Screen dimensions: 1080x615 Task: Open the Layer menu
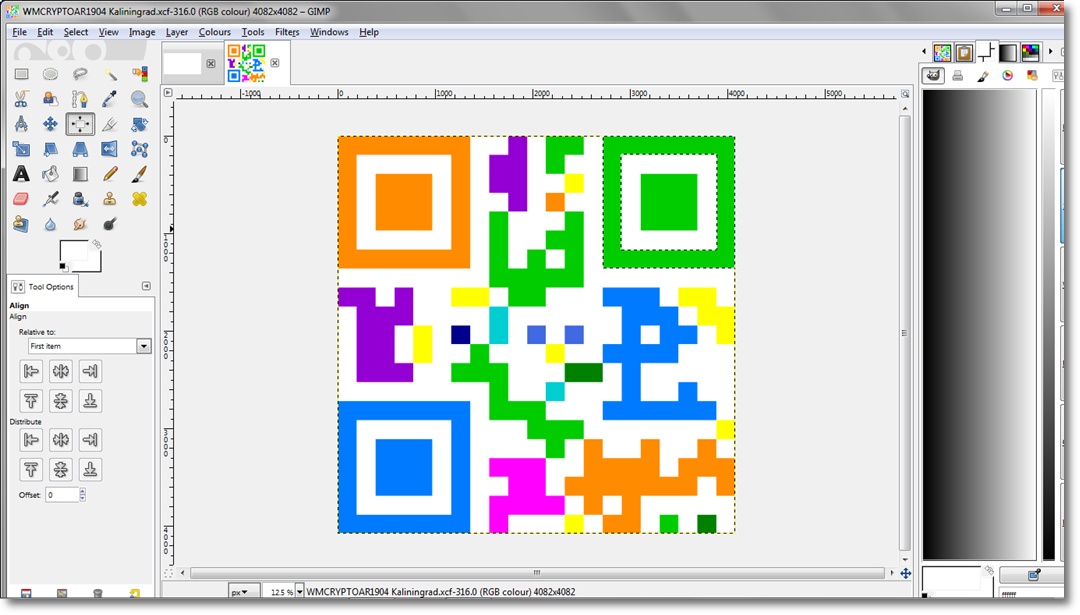pyautogui.click(x=177, y=32)
